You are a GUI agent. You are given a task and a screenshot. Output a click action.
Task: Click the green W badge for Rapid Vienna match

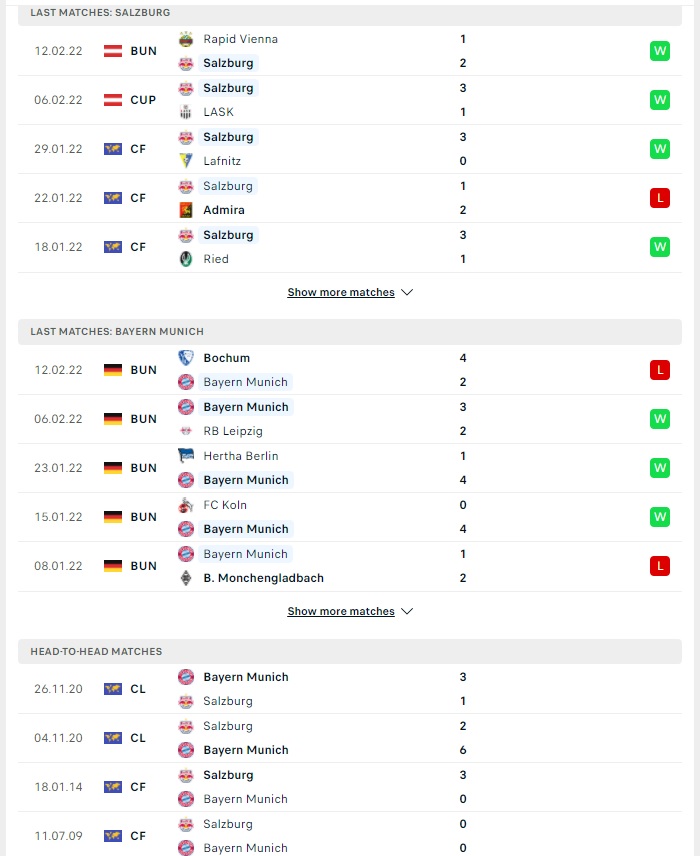(x=660, y=51)
